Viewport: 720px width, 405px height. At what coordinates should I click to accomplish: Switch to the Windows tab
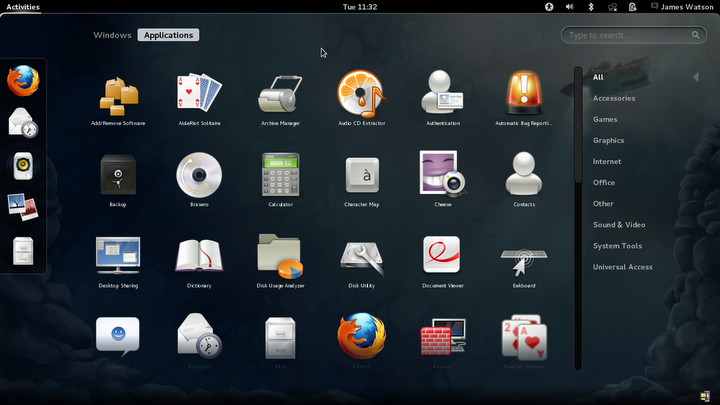click(x=112, y=35)
